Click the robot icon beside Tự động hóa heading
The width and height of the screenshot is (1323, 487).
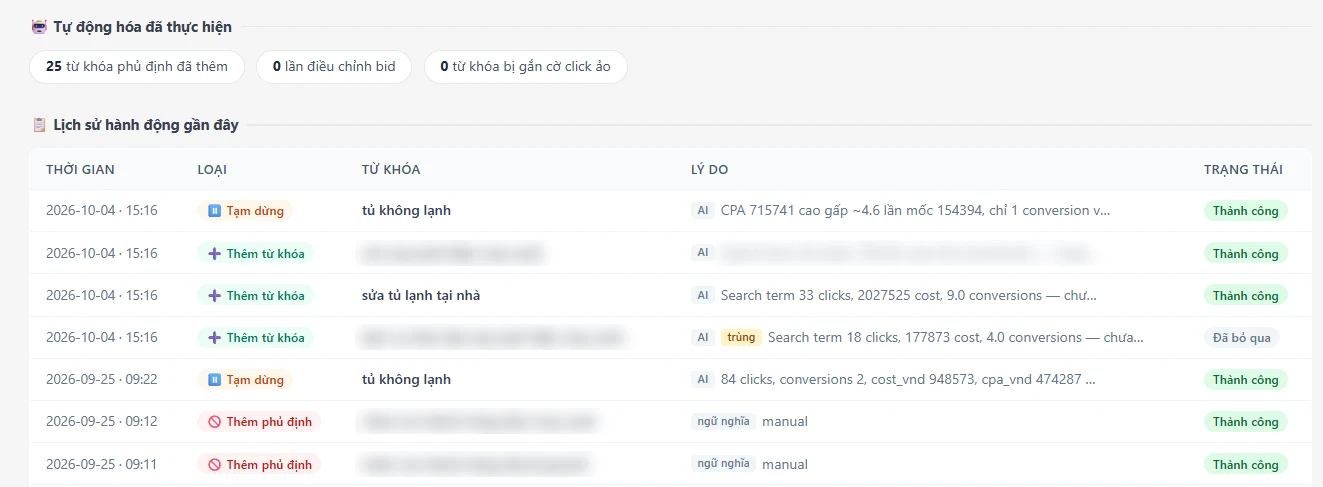39,27
